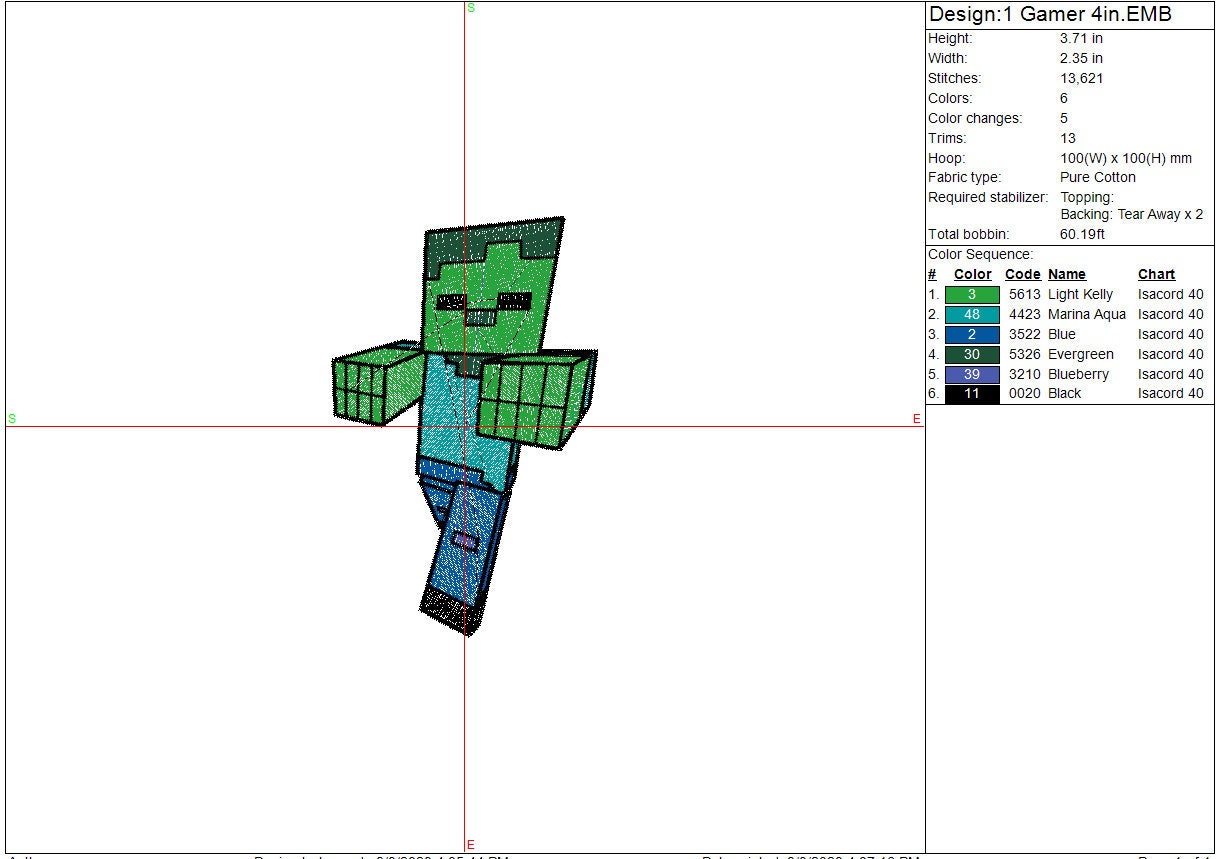Select the Blueberry swatch numbered 39
1220x859 pixels.
point(971,375)
